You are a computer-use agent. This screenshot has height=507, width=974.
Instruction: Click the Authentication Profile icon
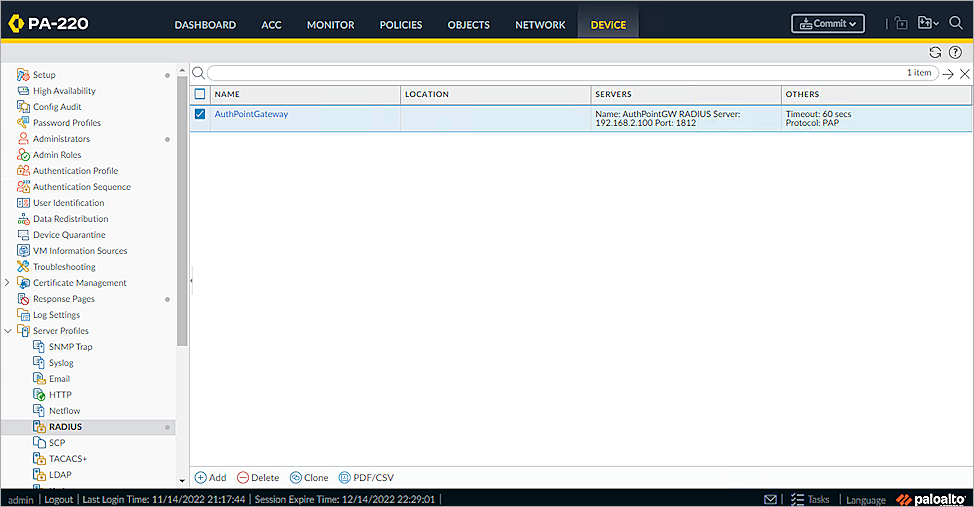(x=23, y=171)
